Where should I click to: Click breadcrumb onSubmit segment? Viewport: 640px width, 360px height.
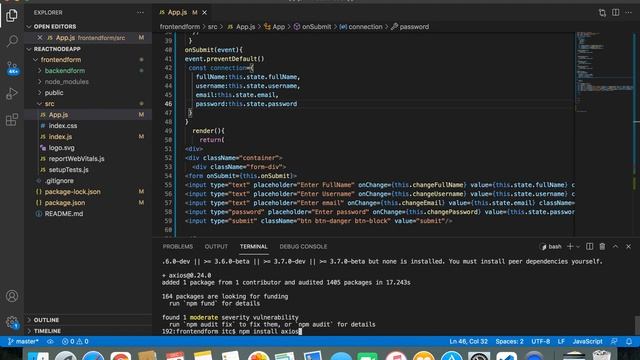(312, 27)
